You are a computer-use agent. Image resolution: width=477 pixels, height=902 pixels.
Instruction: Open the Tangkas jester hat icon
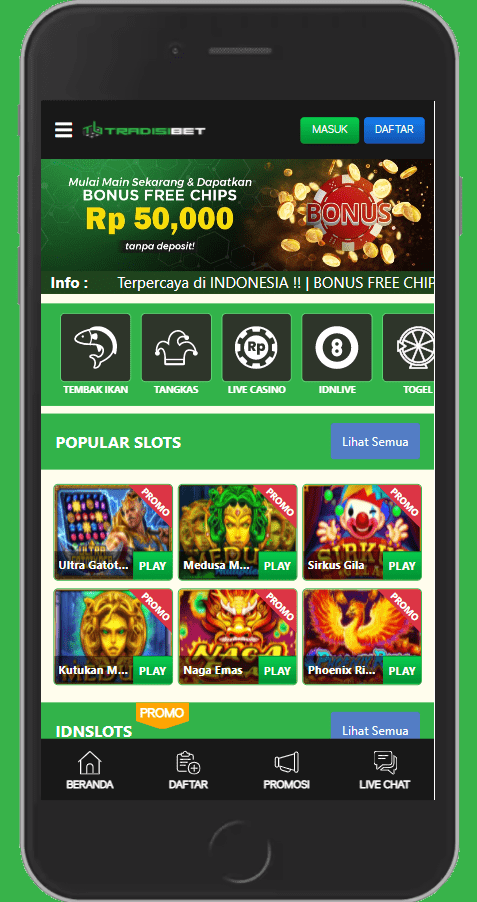176,347
